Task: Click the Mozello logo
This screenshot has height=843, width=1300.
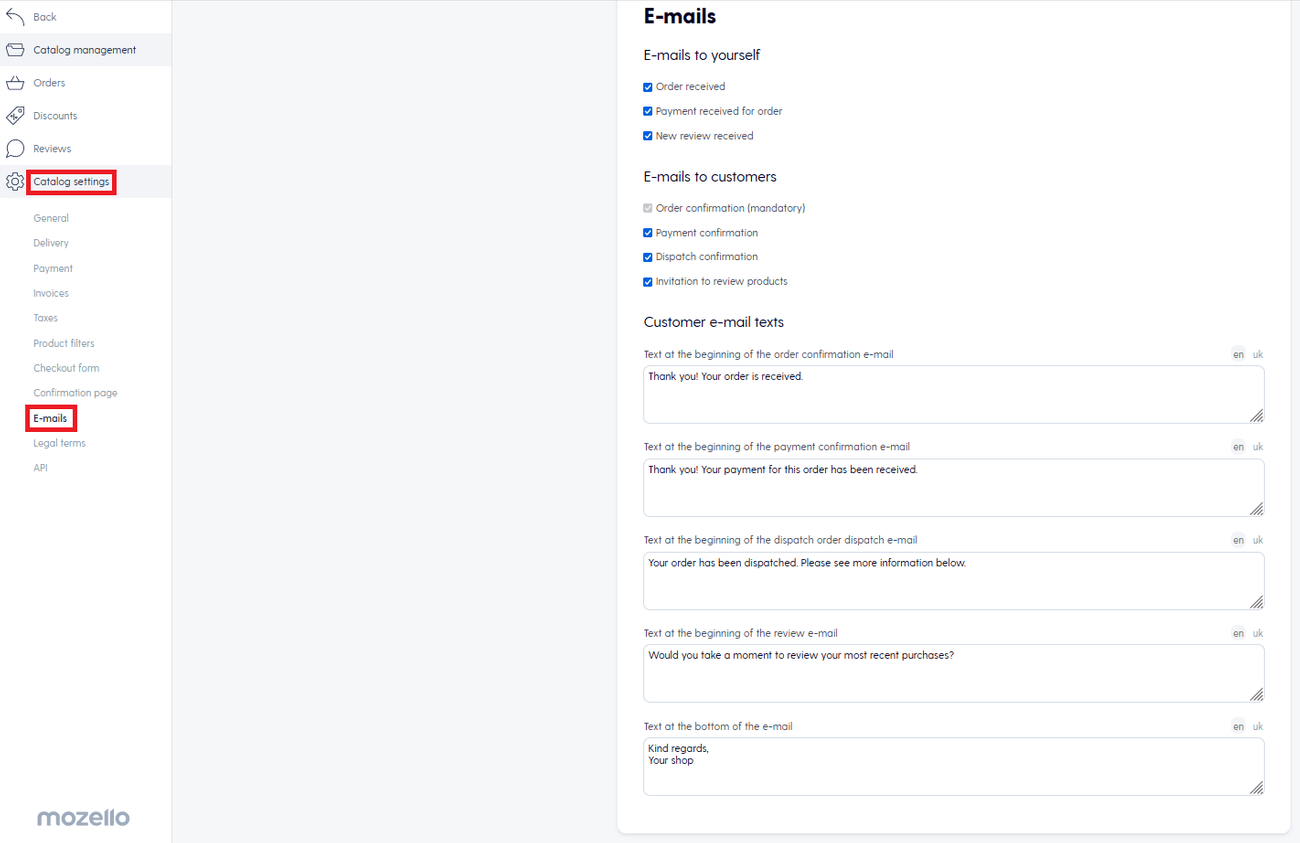Action: tap(84, 818)
